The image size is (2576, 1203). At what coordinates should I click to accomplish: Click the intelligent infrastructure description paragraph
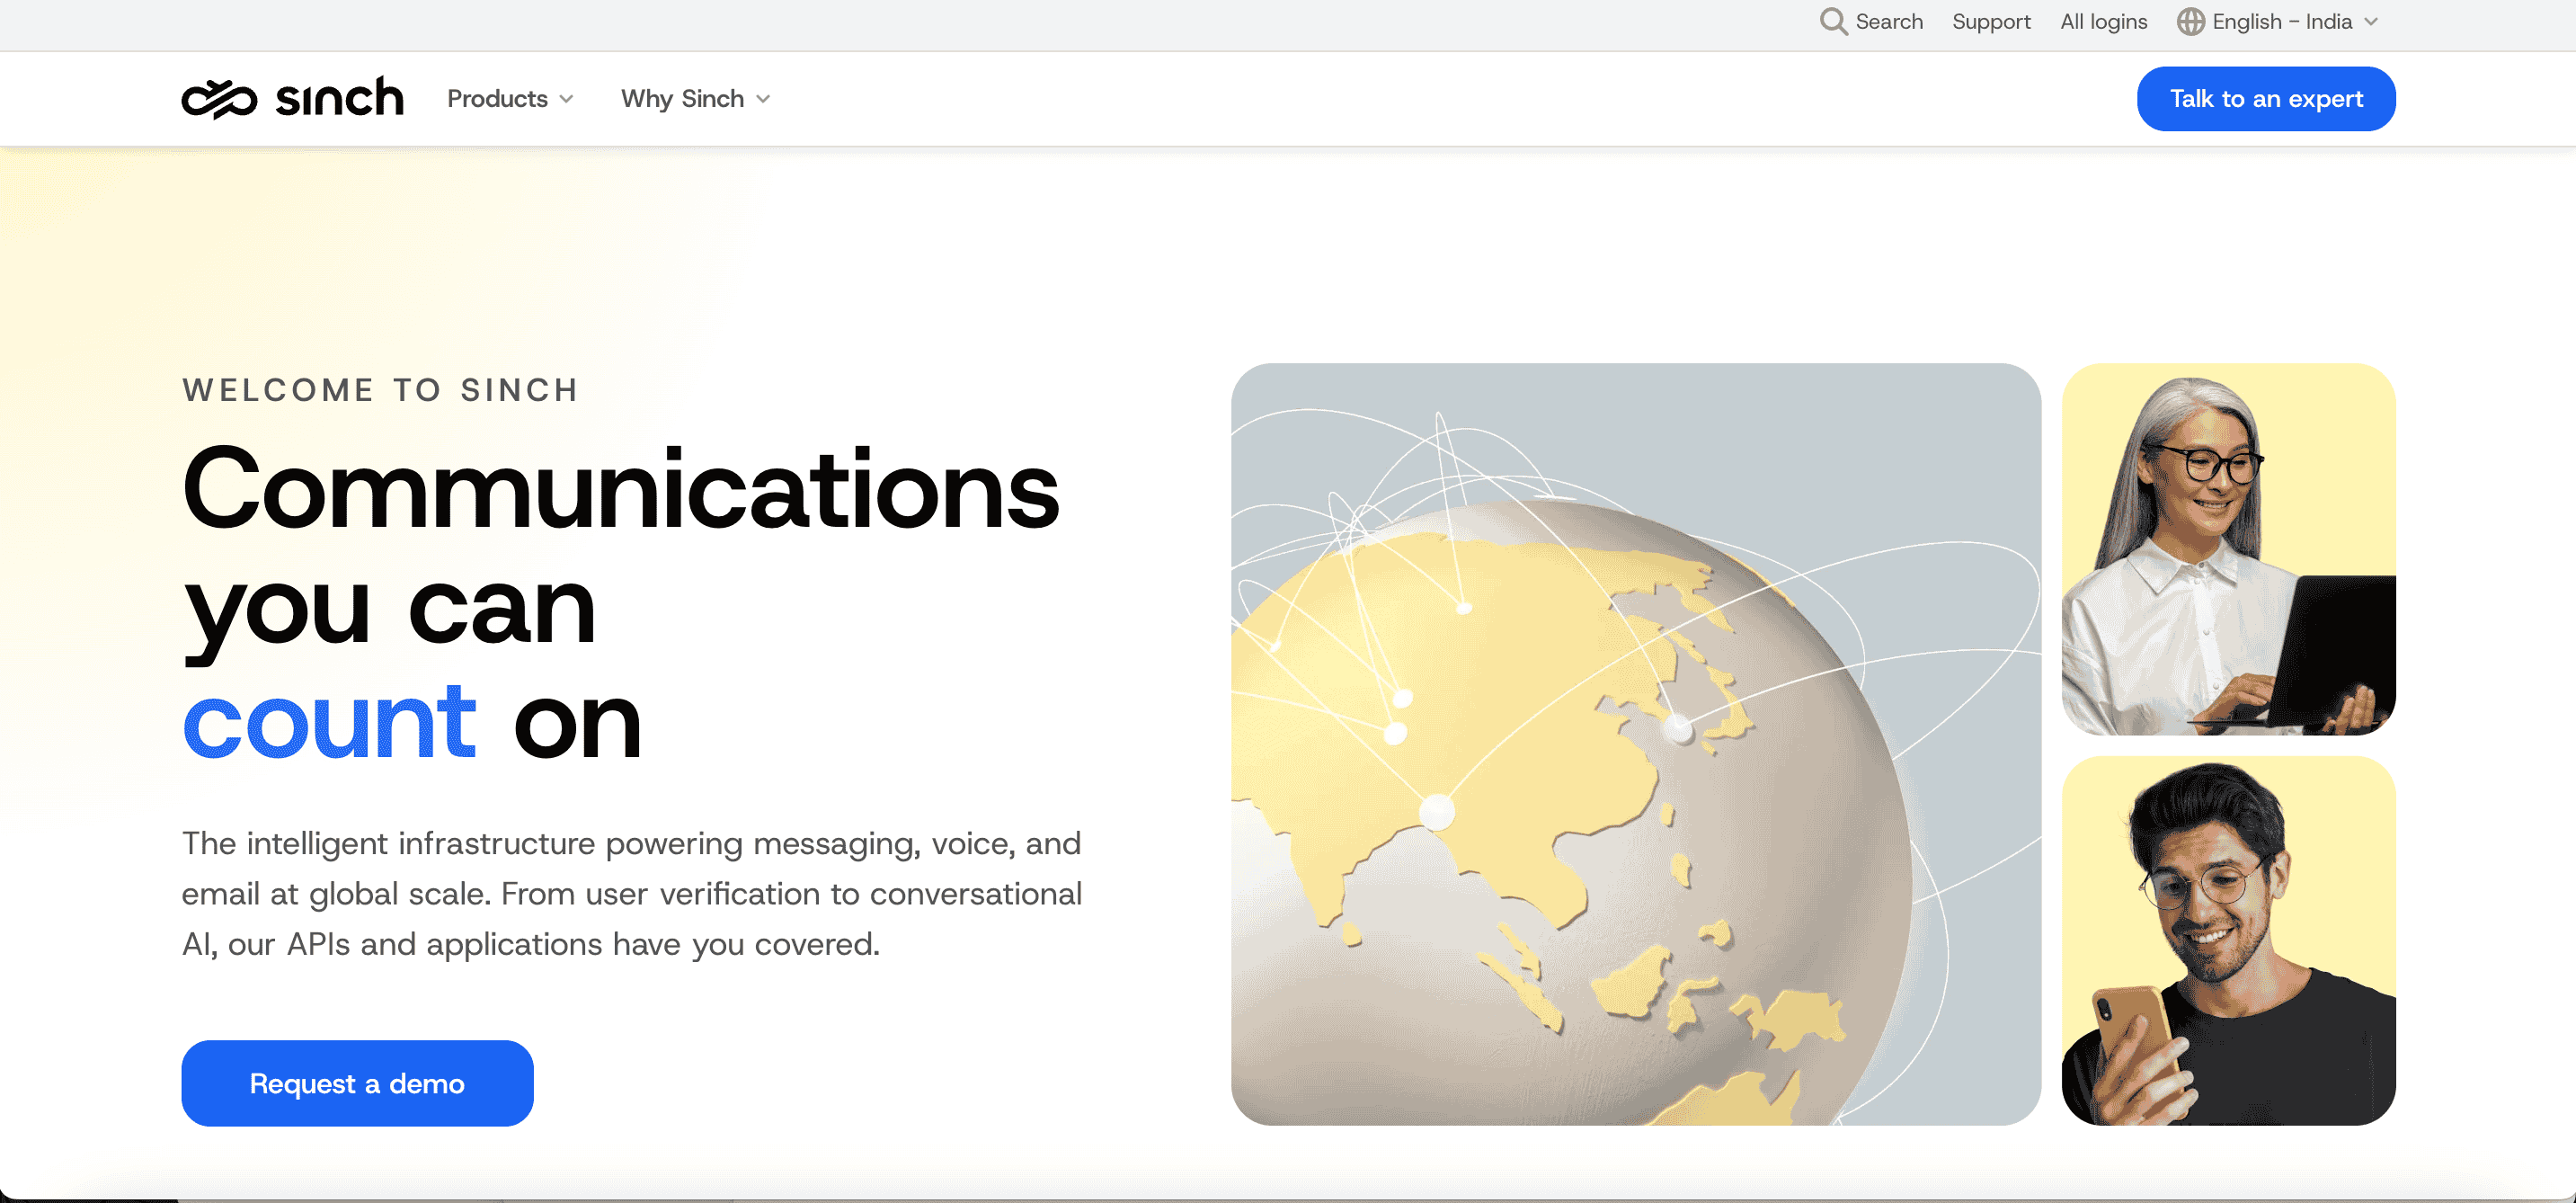tap(632, 893)
